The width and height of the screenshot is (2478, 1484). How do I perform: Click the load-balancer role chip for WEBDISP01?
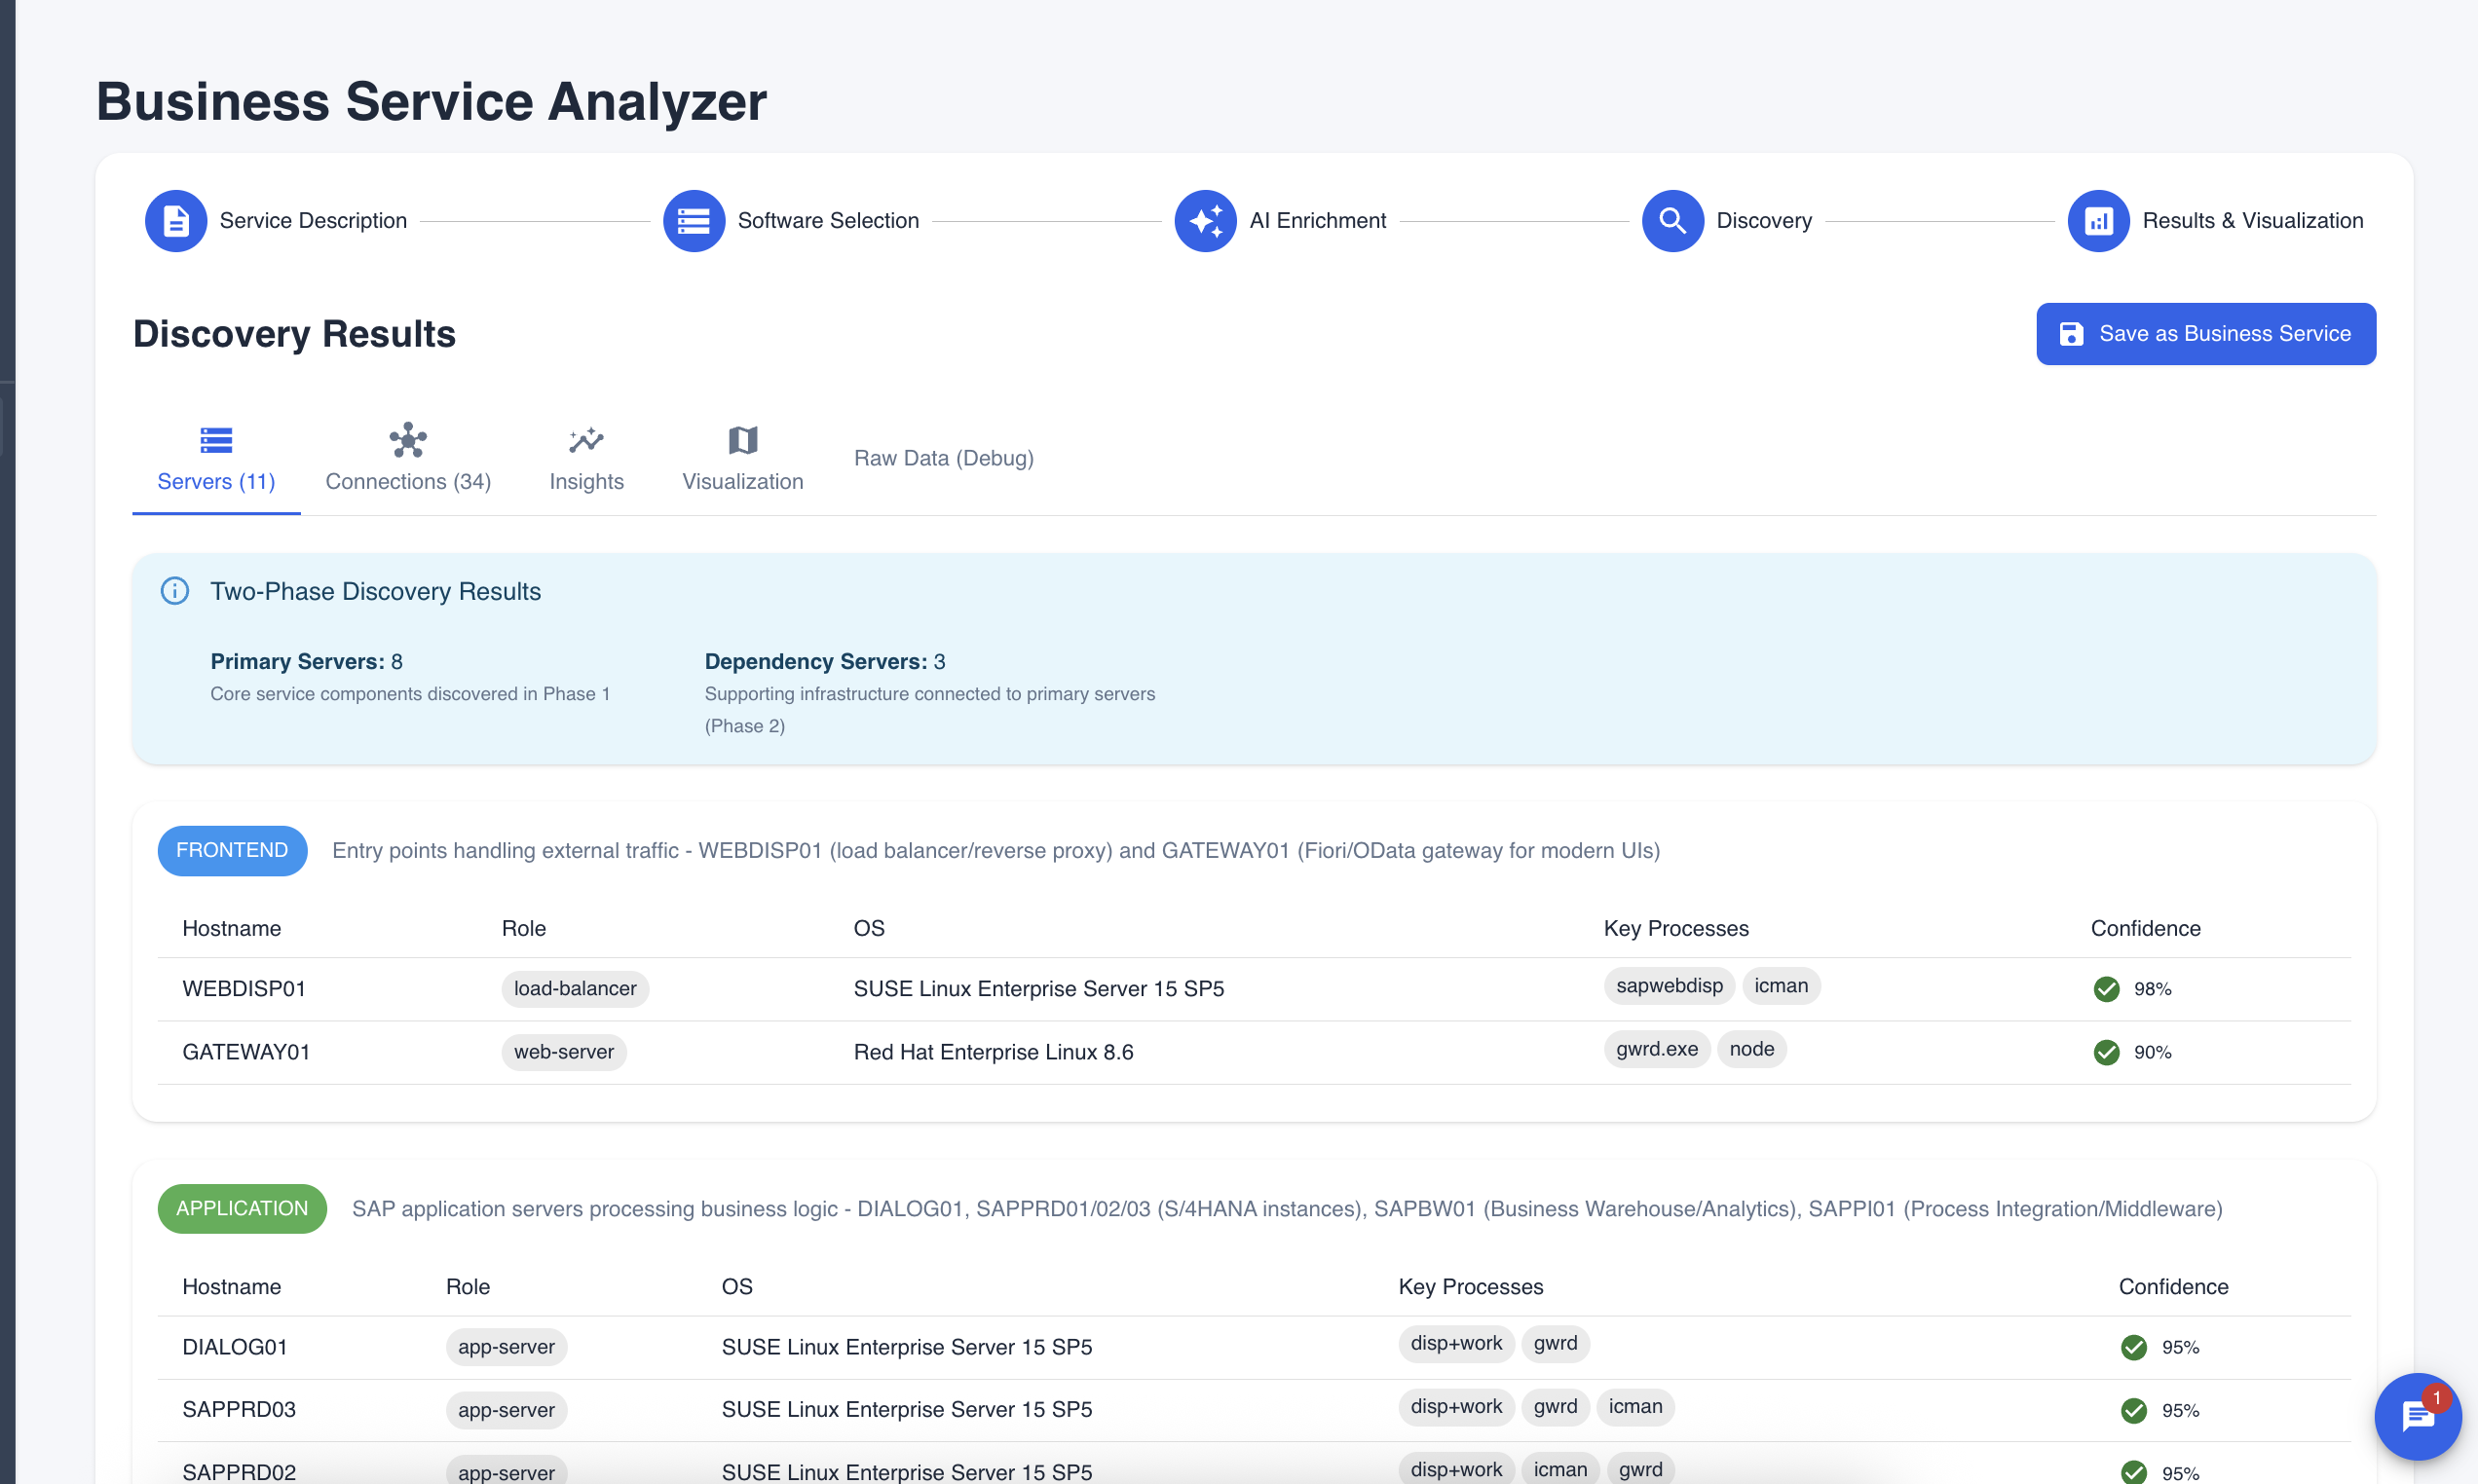point(575,989)
